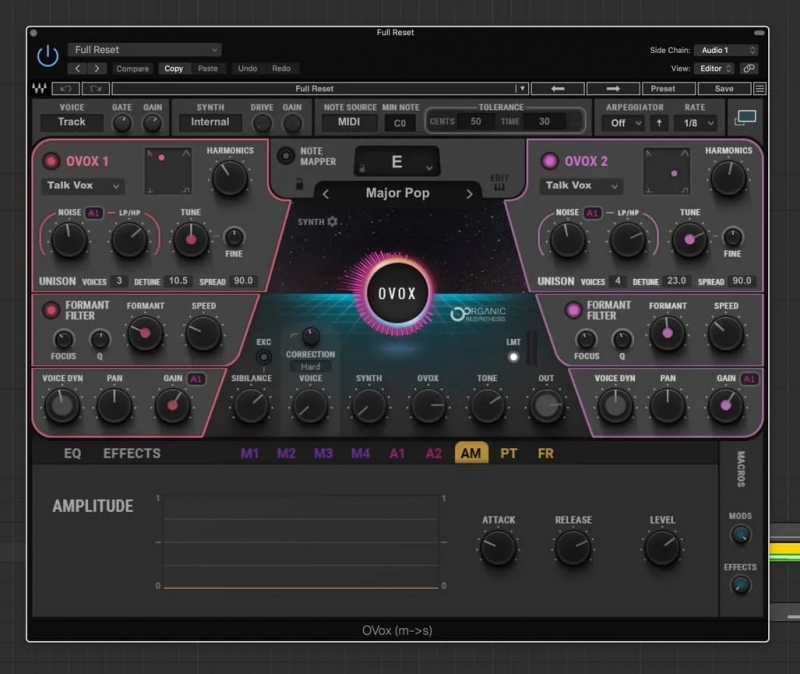
Task: Click the Waves toolbar redo arrow
Action: coord(95,89)
